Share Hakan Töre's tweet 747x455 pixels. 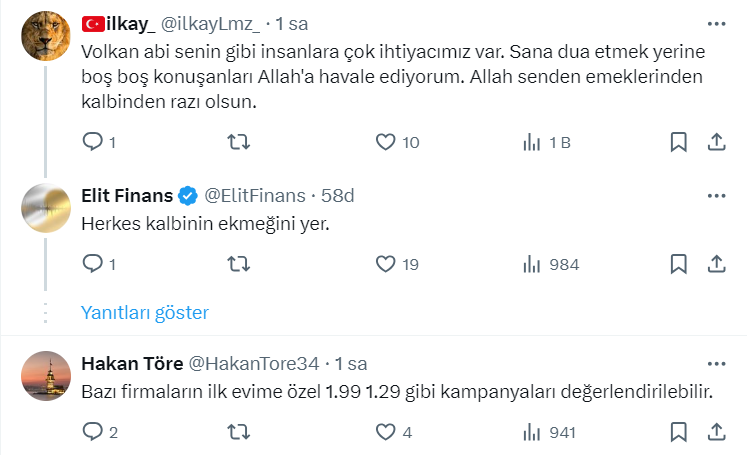716,432
